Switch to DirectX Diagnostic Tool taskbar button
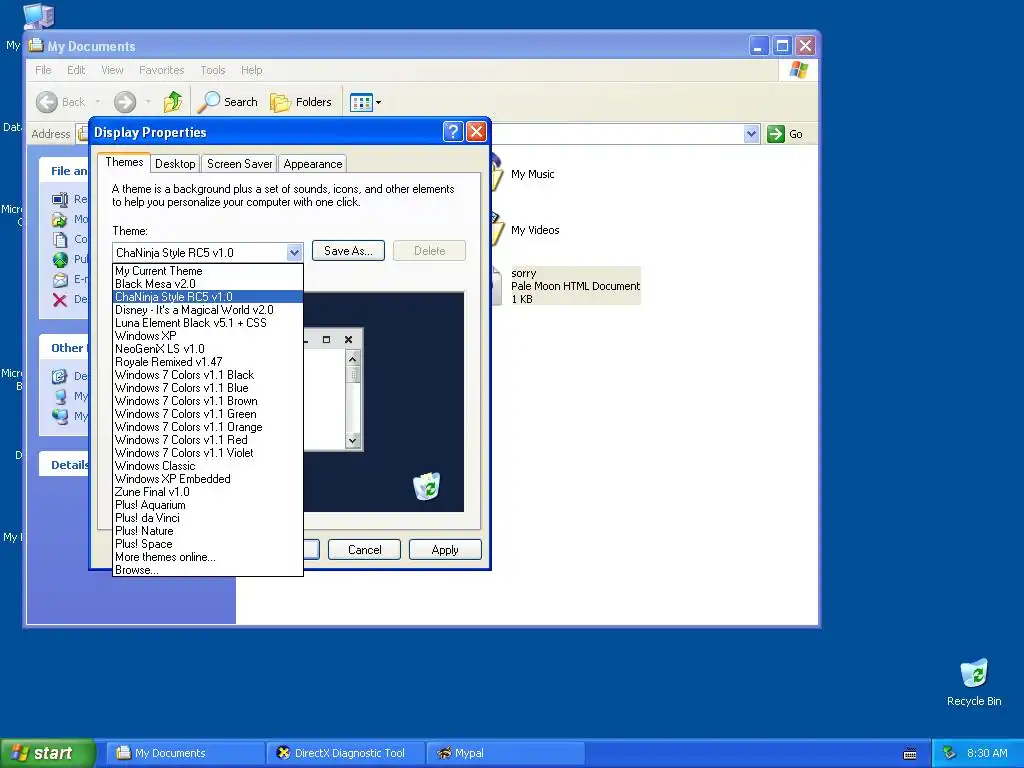 pyautogui.click(x=345, y=753)
